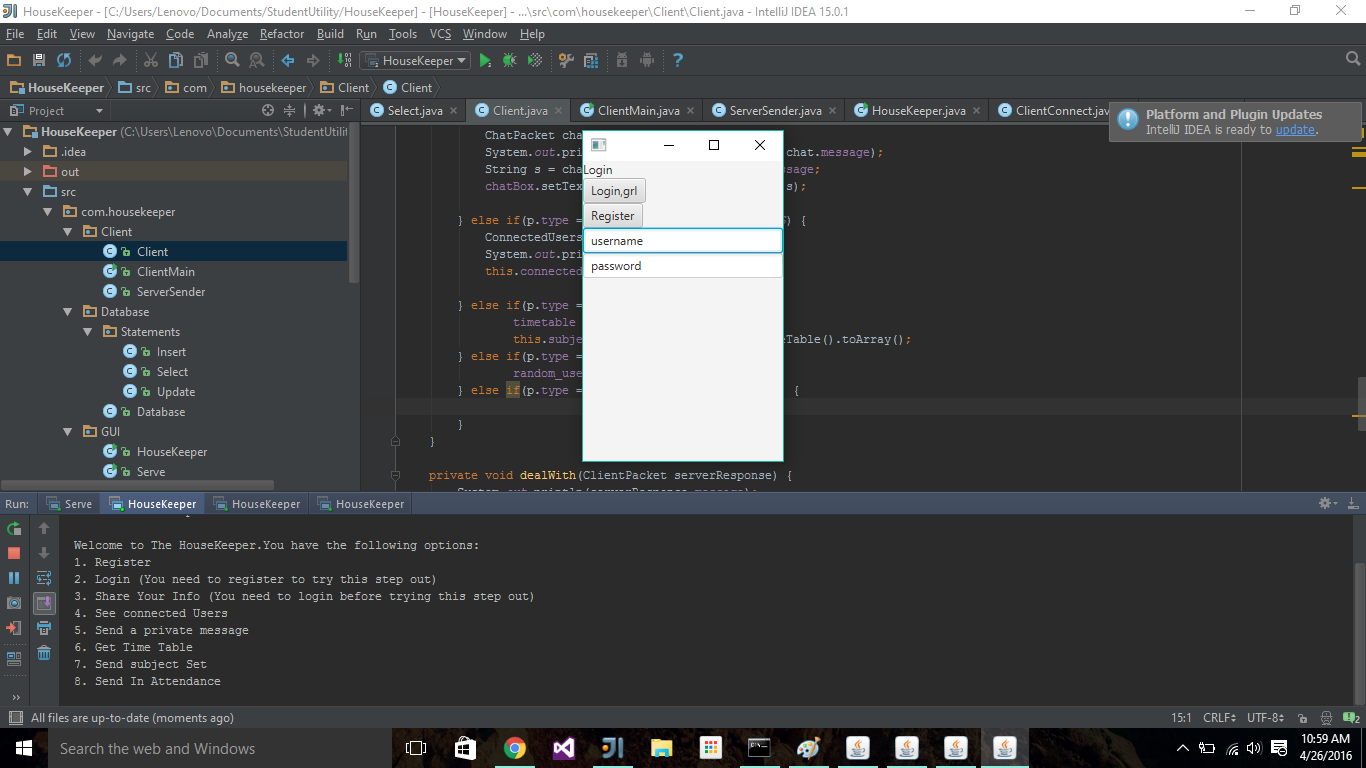Click the CRLF line separator in status bar
Screen dimensions: 1366x768
1219,718
